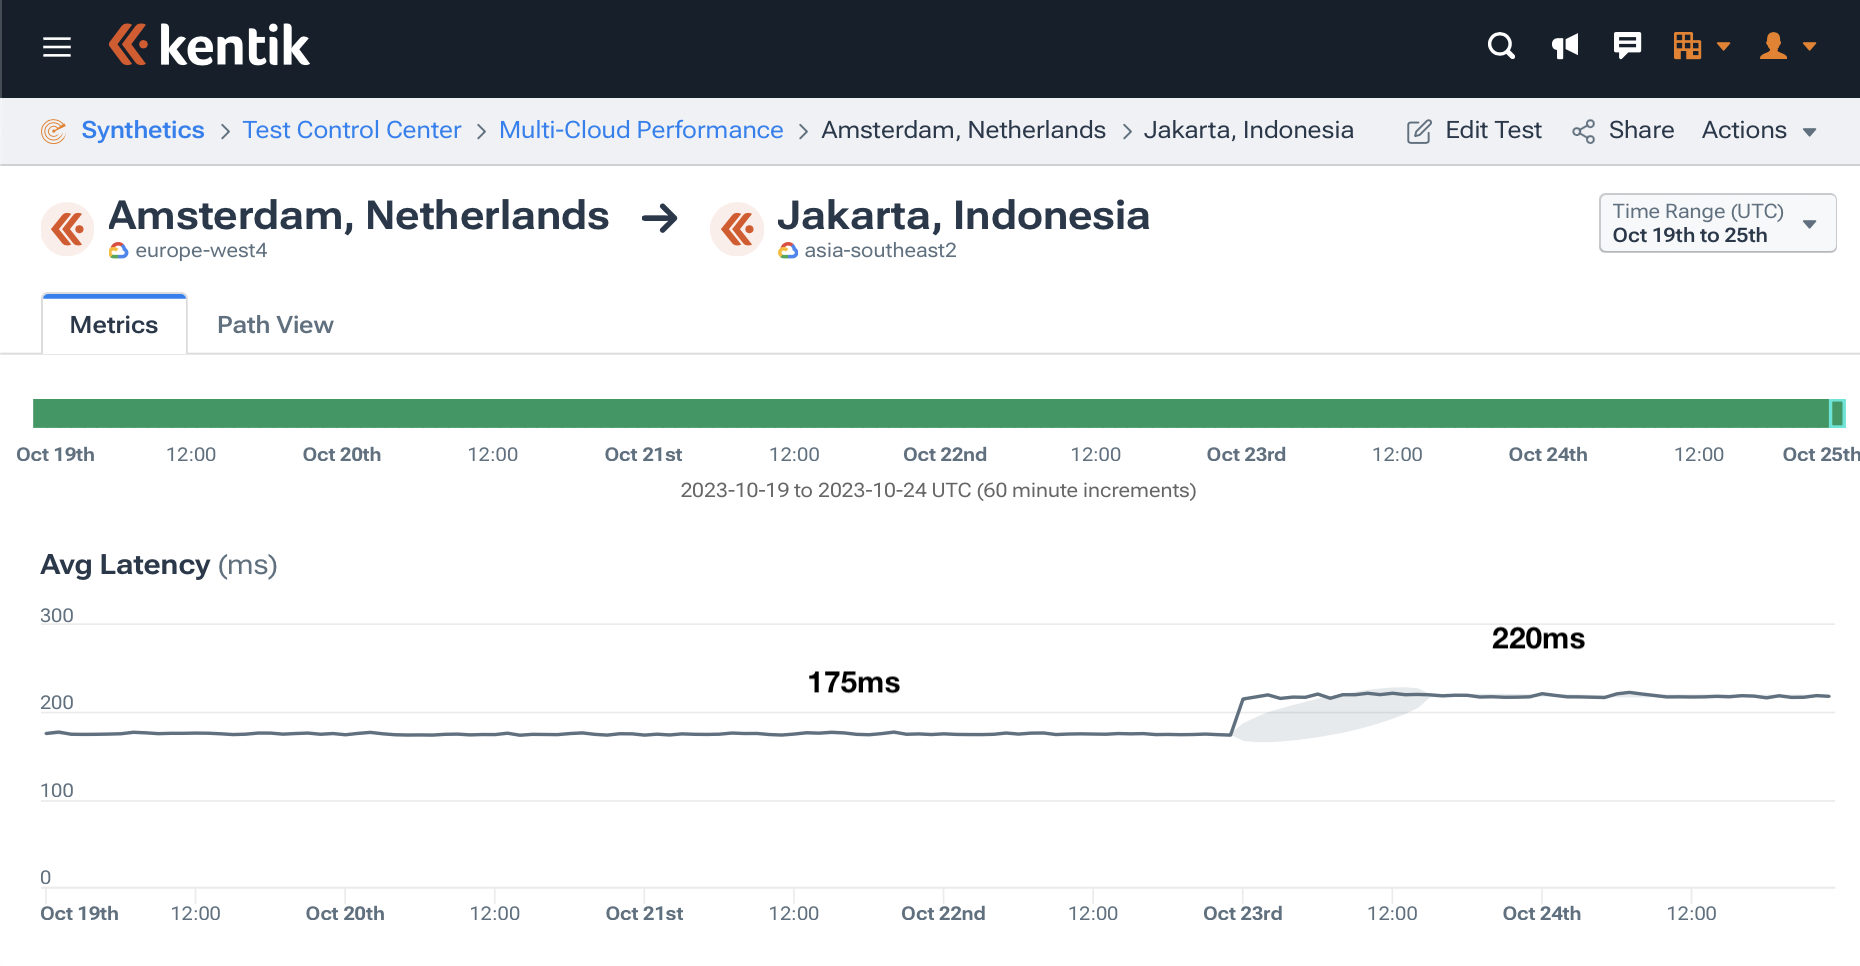Click the Avg Latency (ms) heading
The width and height of the screenshot is (1860, 966).
coord(159,565)
